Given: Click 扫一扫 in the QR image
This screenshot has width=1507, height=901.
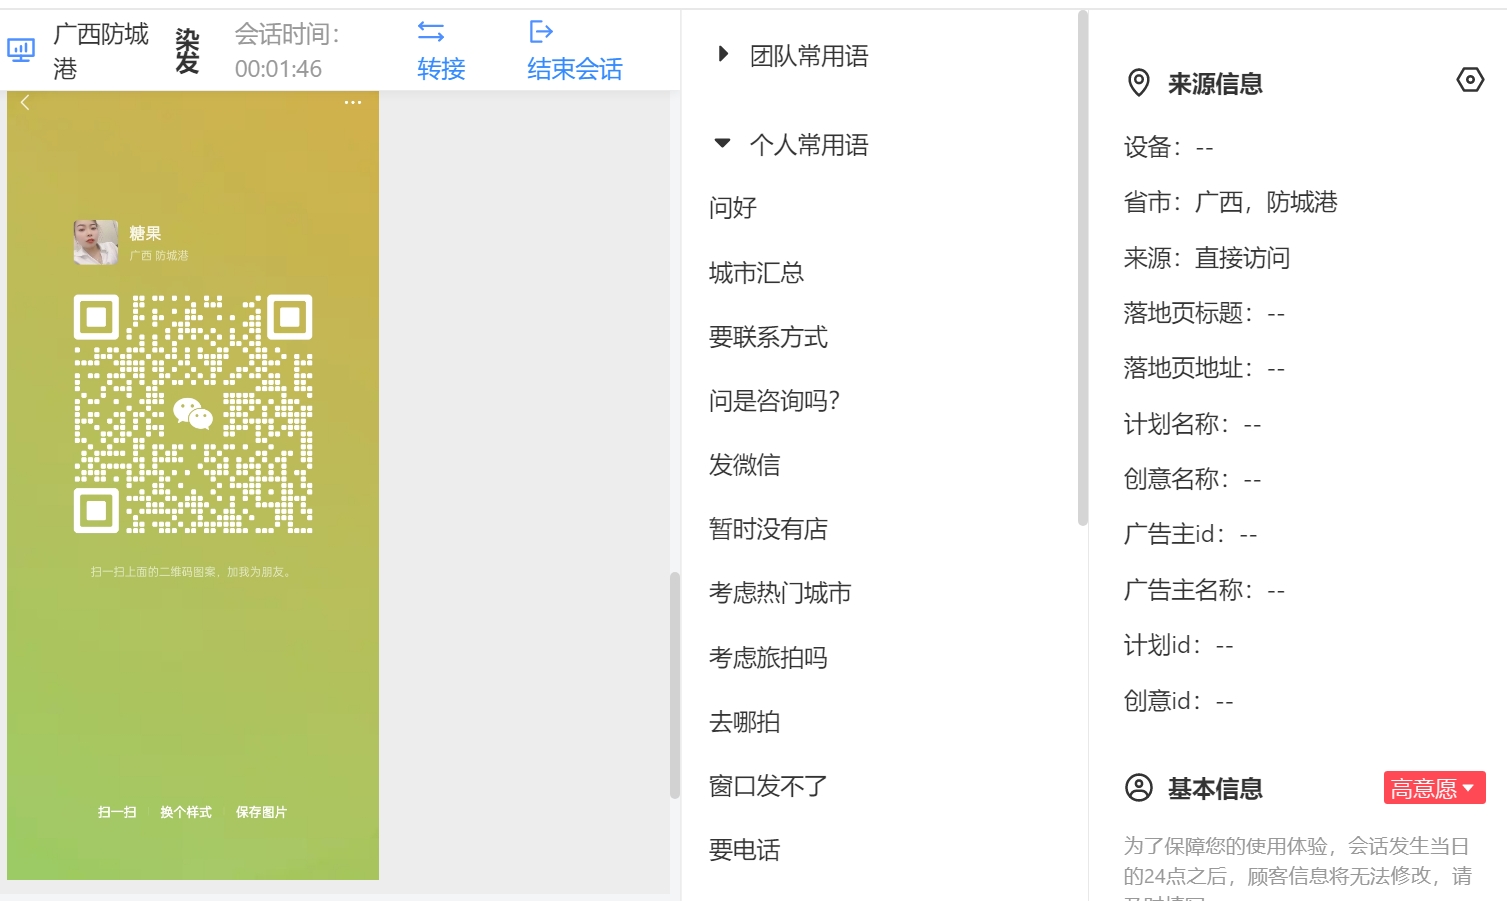Looking at the screenshot, I should click(117, 812).
